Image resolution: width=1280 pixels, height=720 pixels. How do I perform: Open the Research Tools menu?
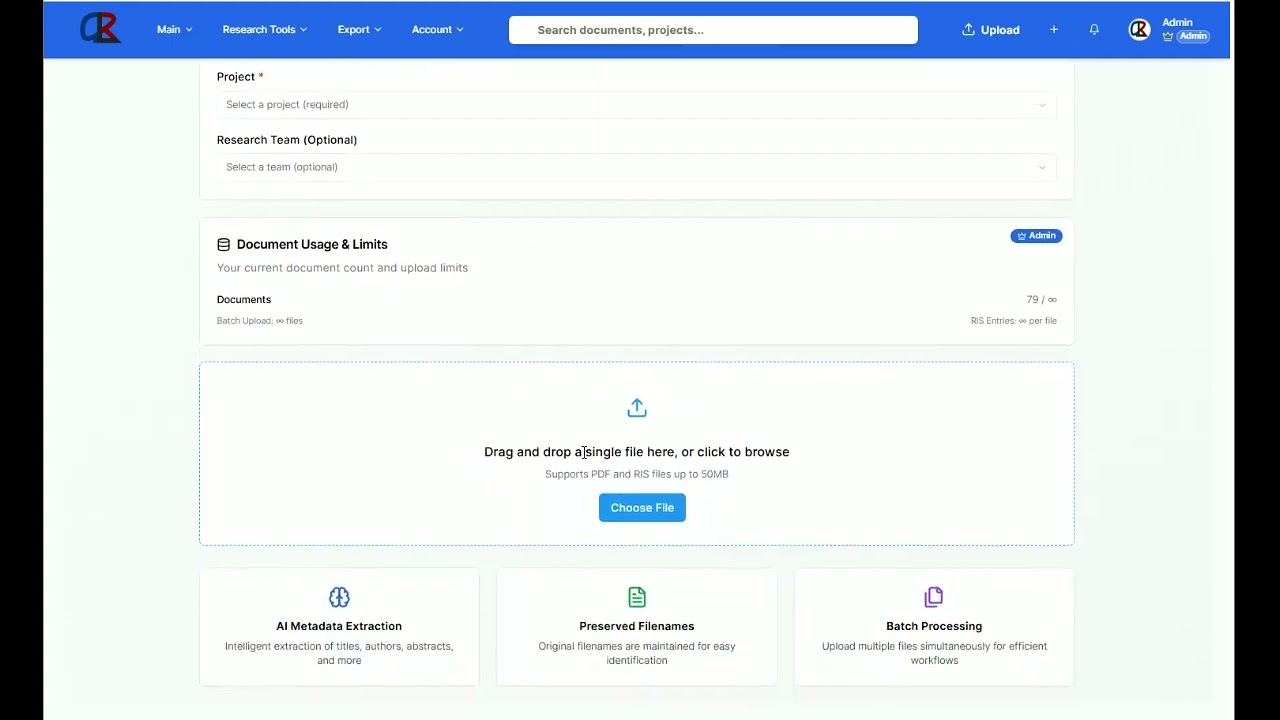[x=264, y=30]
